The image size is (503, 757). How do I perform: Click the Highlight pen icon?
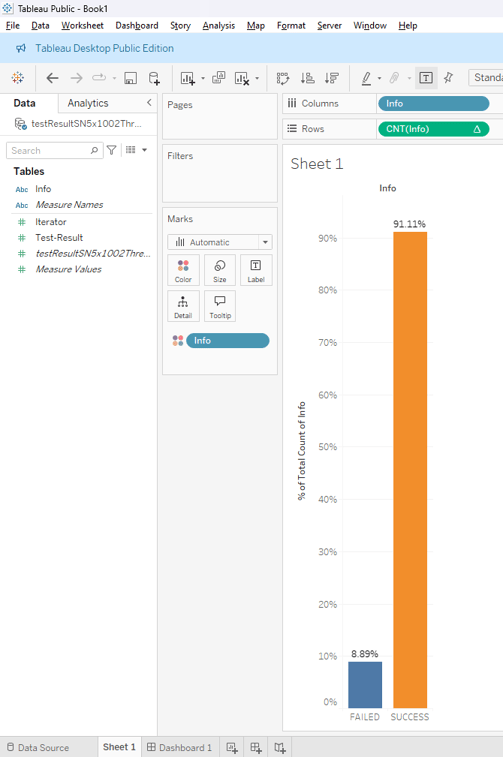(x=366, y=78)
